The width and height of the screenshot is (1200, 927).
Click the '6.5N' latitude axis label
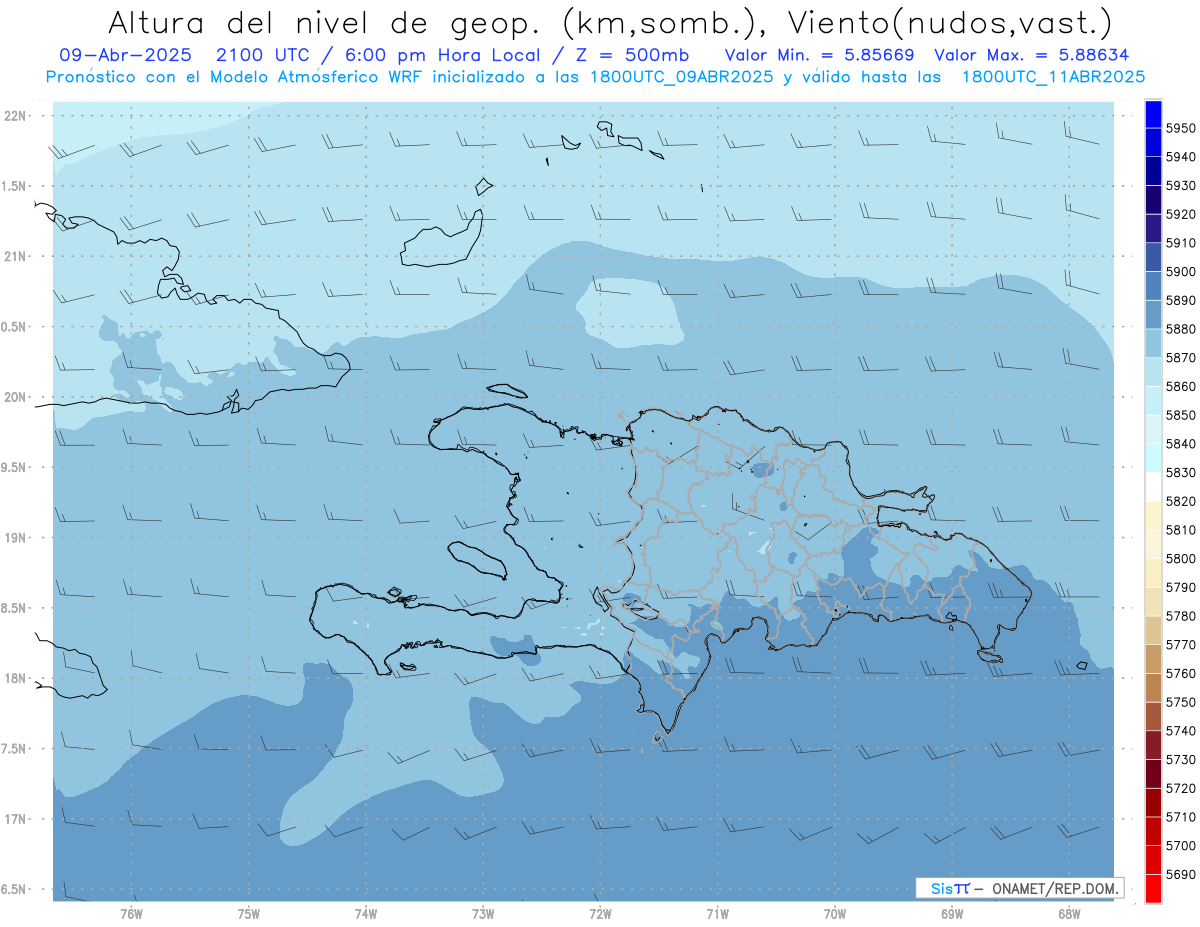click(15, 889)
